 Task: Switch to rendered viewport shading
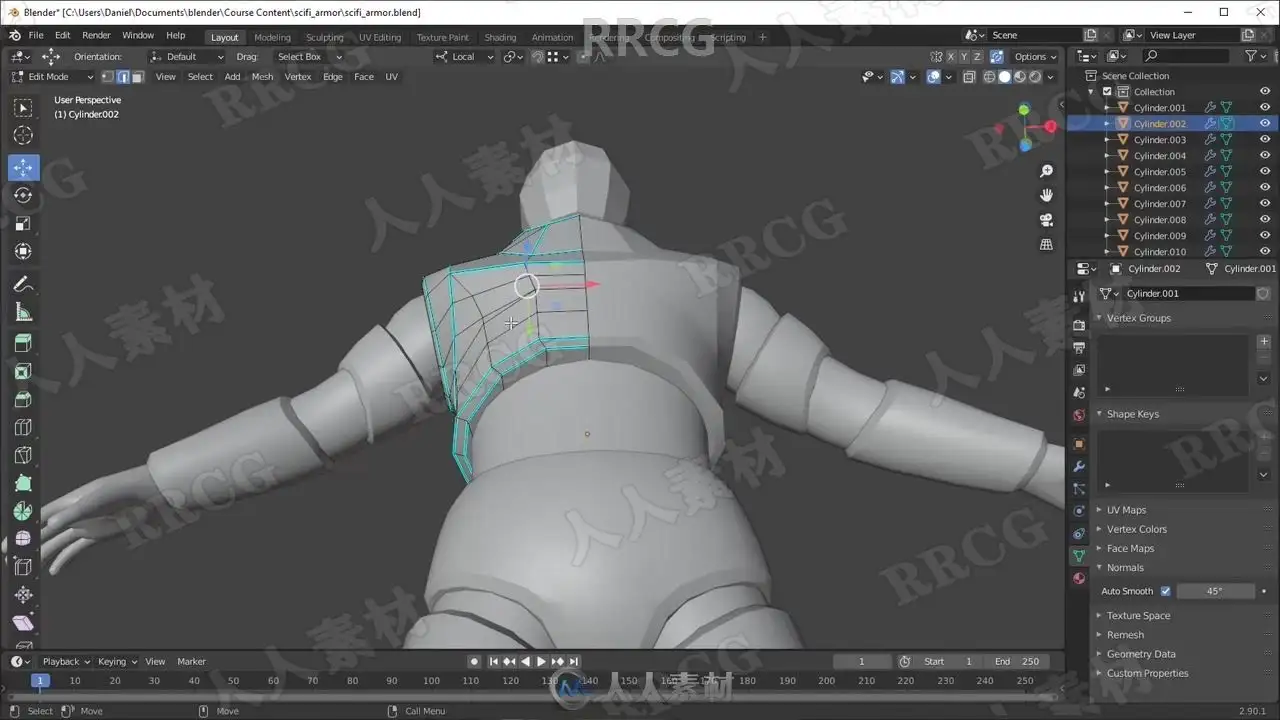(1035, 77)
